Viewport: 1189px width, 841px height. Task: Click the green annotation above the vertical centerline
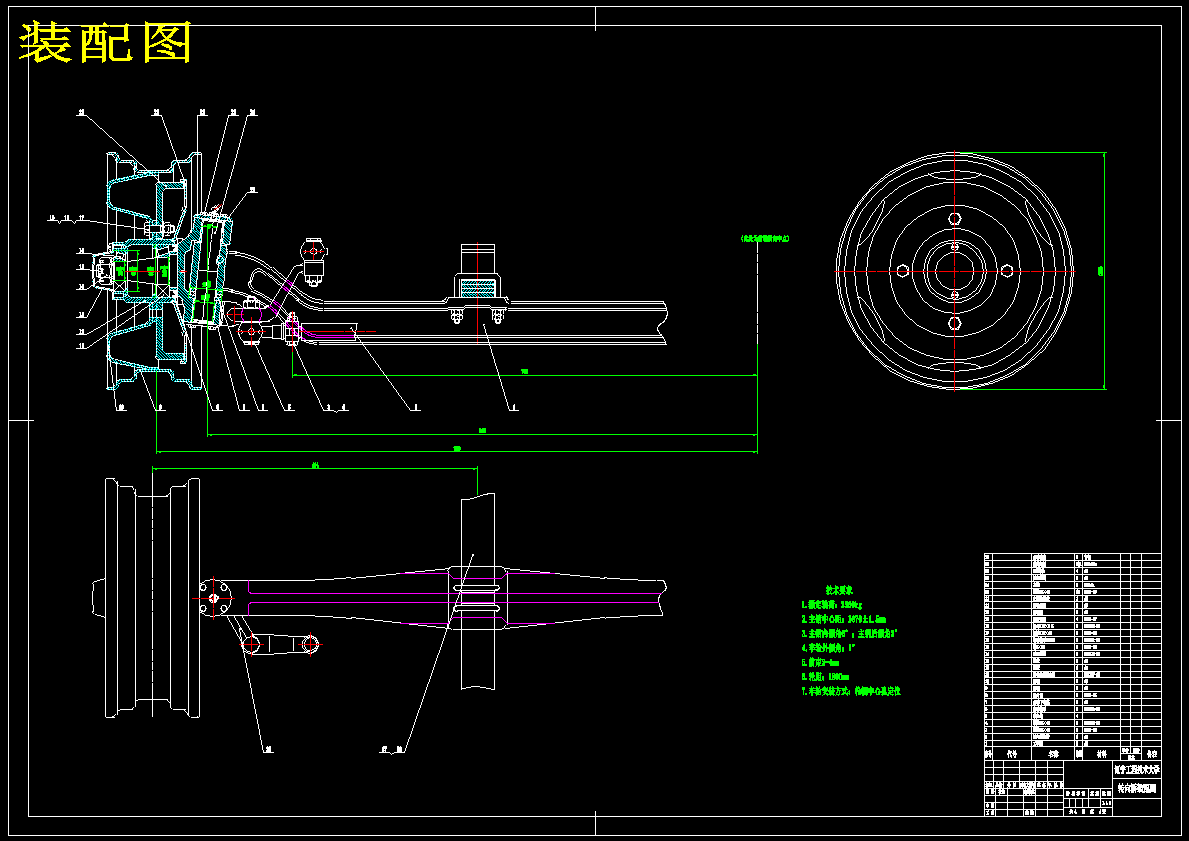[764, 238]
